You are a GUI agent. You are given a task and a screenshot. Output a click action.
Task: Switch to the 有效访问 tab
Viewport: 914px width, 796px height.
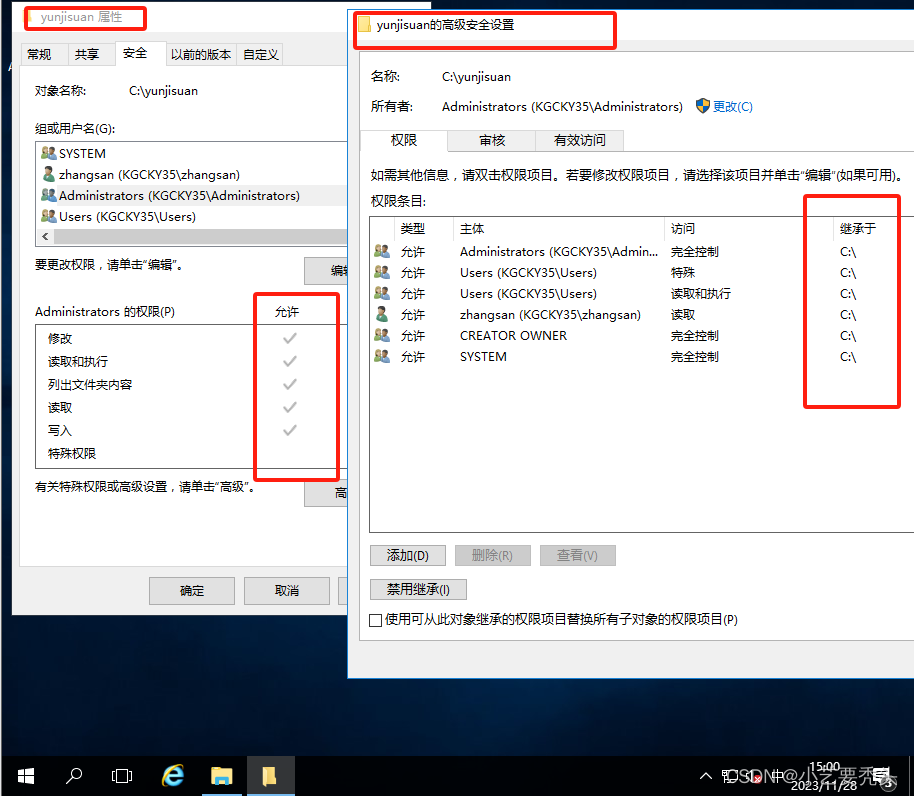580,140
